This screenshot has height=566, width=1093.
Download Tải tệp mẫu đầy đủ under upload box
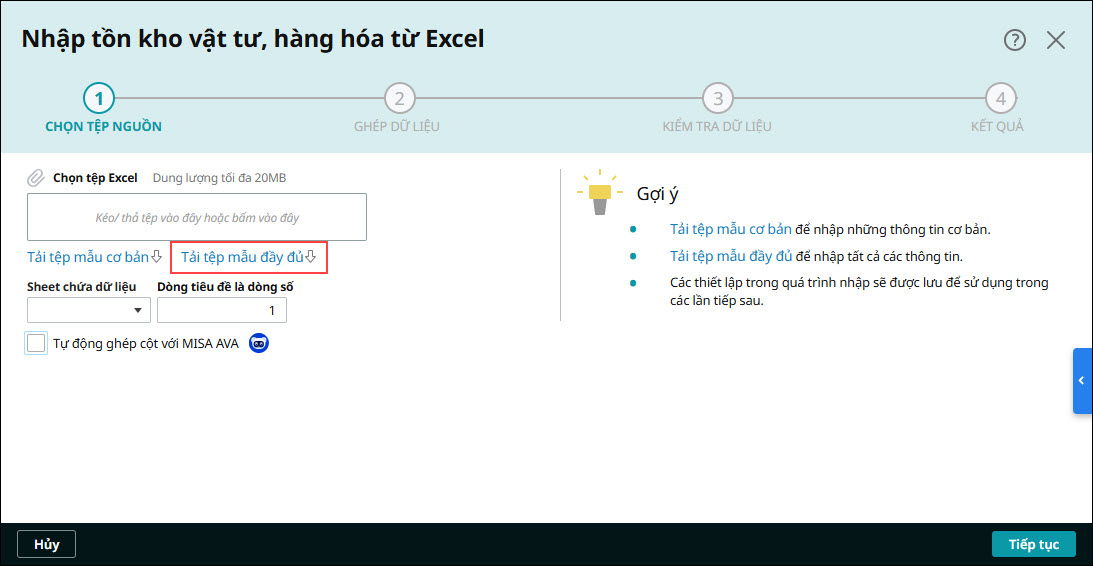[x=249, y=257]
